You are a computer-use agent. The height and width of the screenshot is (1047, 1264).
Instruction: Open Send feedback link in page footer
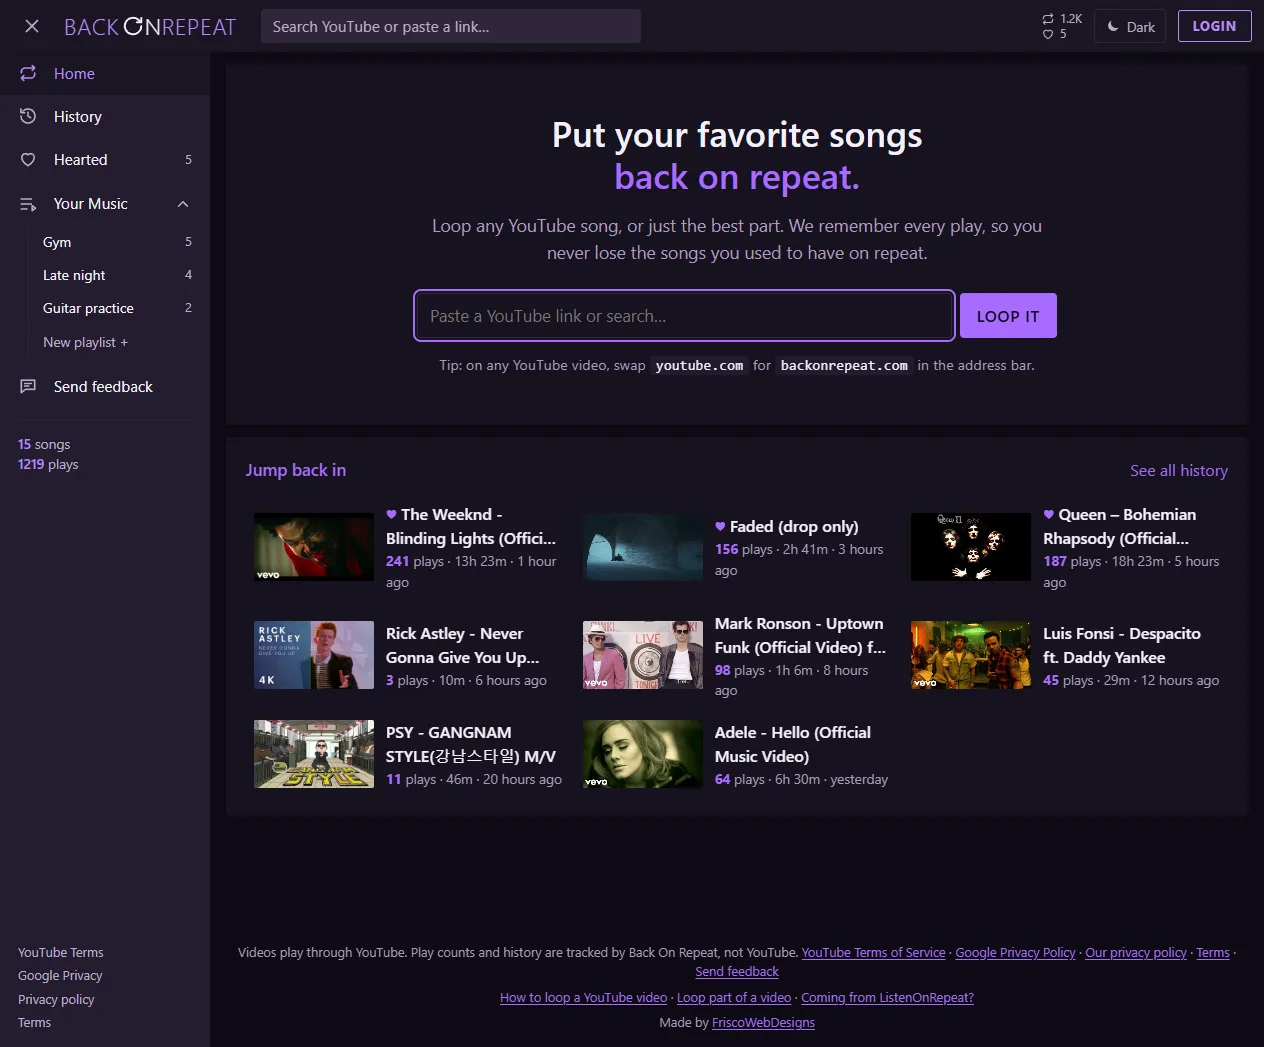pos(737,971)
